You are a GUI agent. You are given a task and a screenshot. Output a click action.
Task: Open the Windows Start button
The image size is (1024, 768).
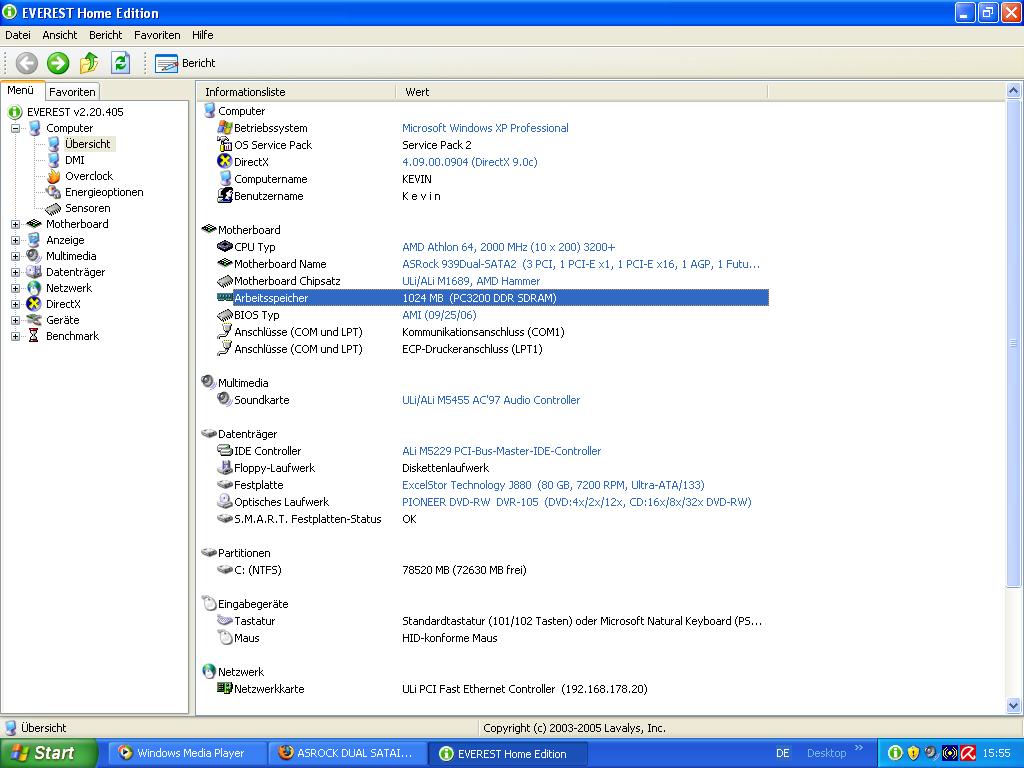tap(49, 754)
